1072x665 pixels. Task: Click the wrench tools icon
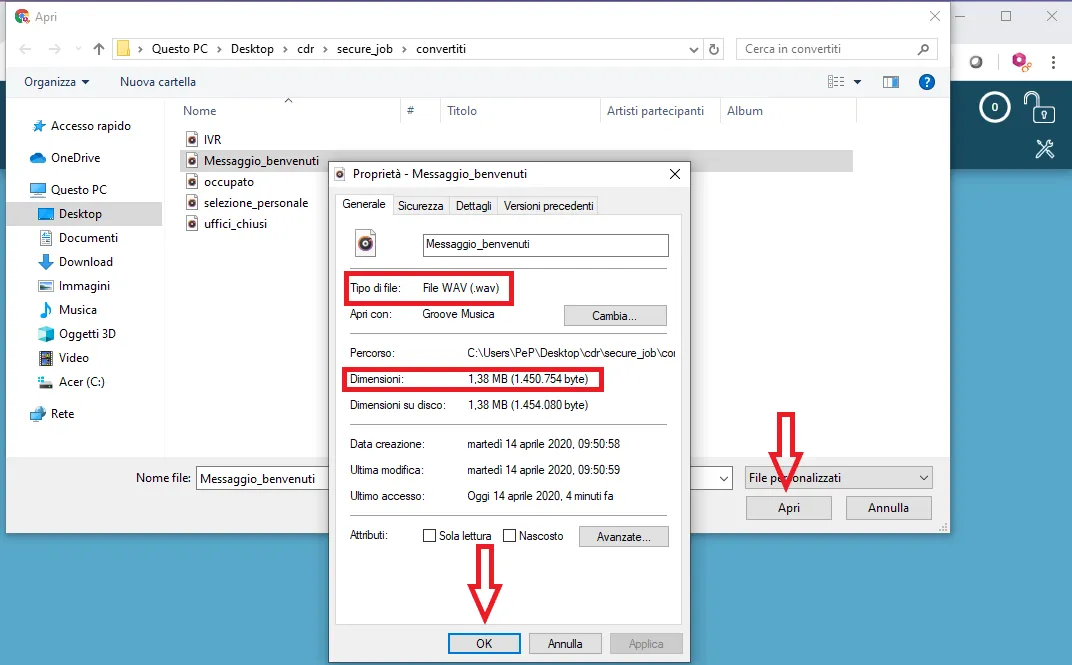(1045, 149)
